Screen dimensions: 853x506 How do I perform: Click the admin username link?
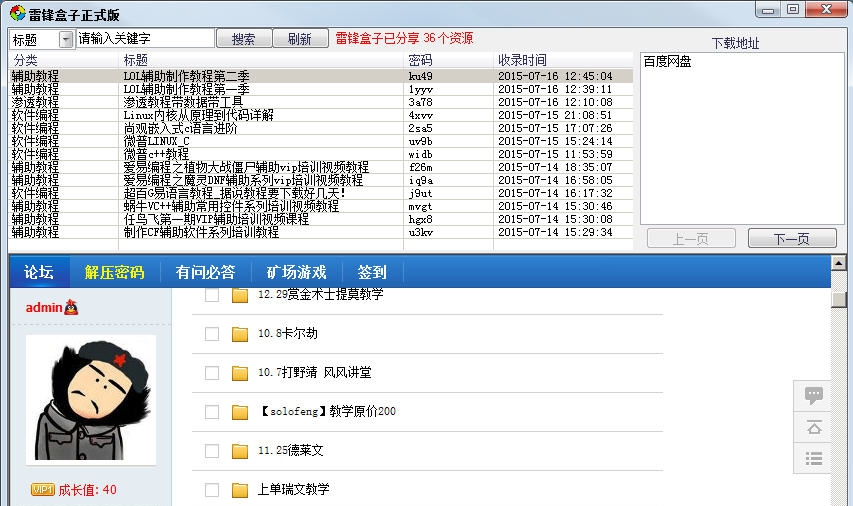[x=44, y=307]
